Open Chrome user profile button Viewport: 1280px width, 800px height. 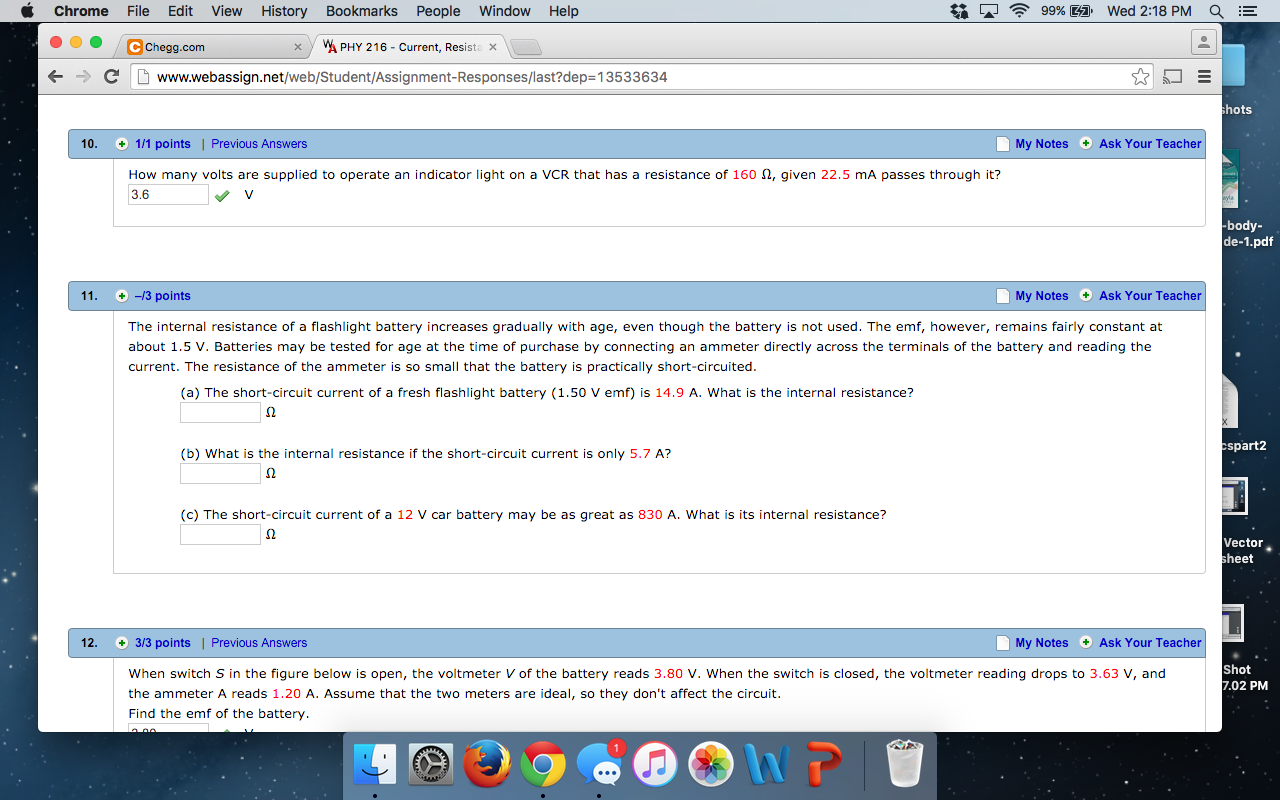point(1203,43)
